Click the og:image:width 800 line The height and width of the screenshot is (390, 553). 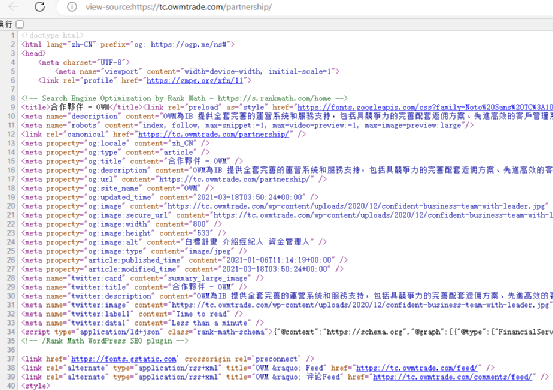pos(121,224)
